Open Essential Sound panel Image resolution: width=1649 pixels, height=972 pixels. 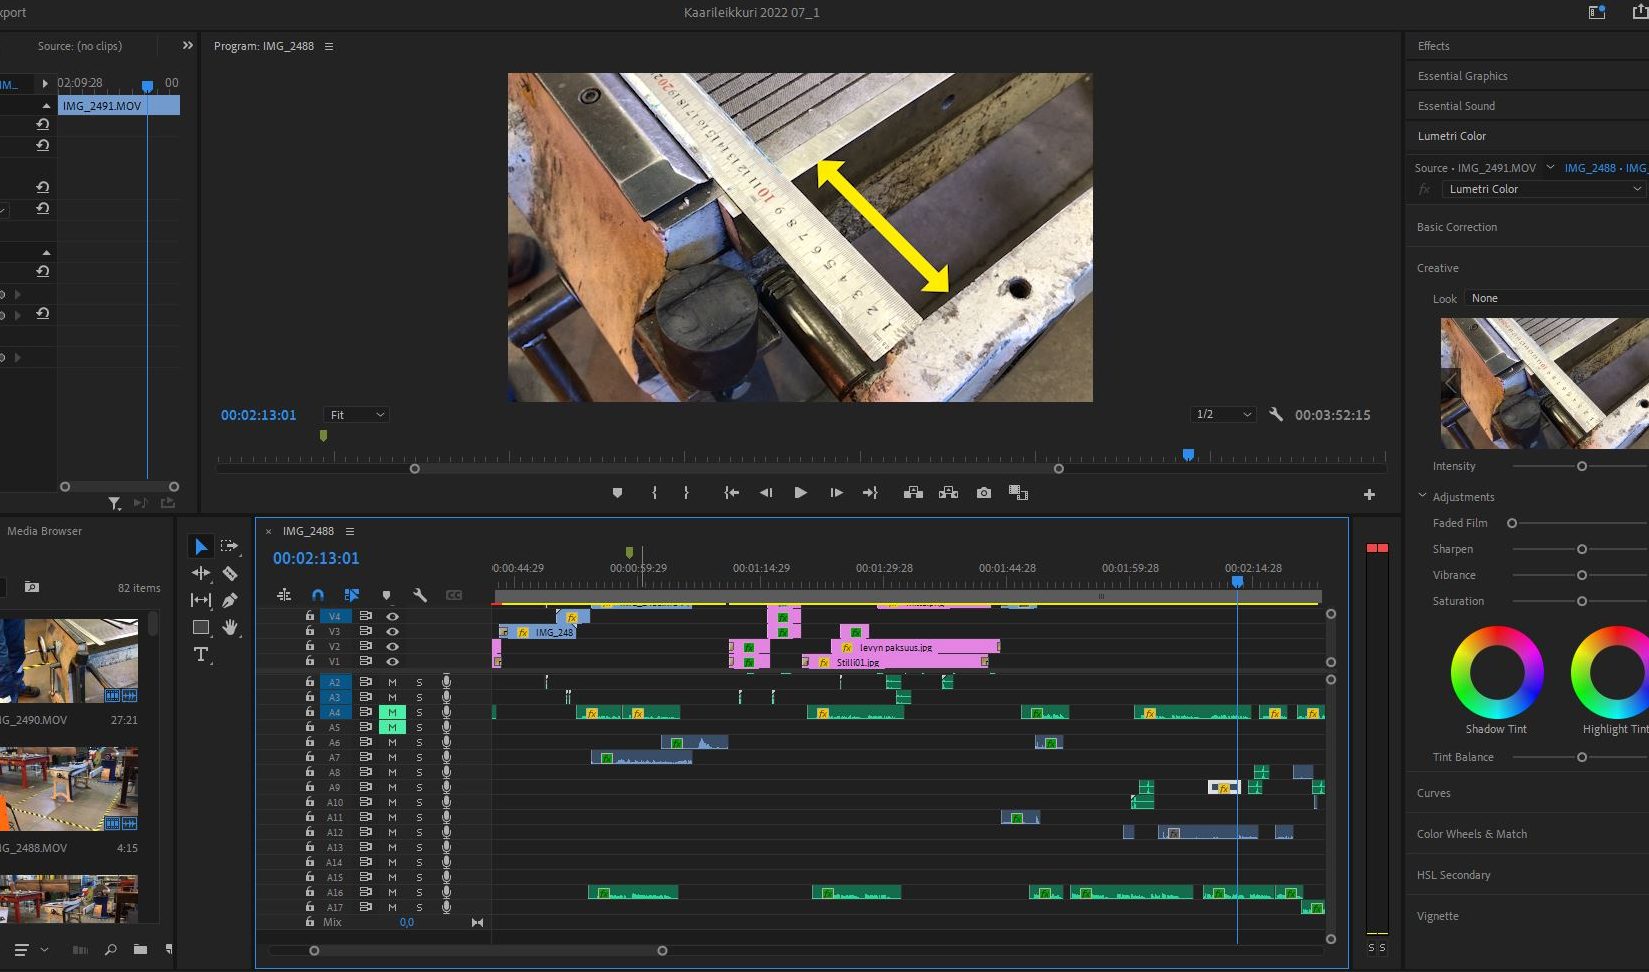point(1456,106)
